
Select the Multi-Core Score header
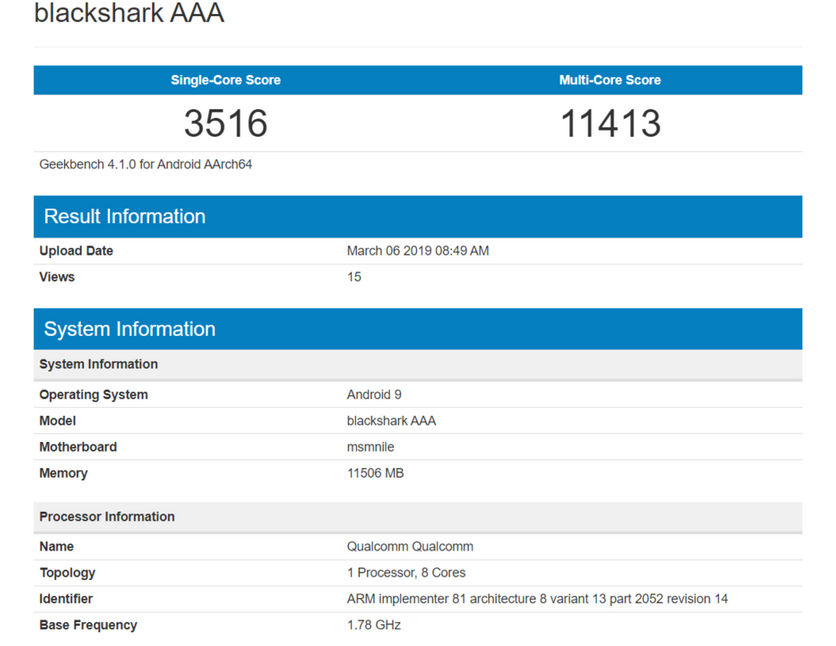pos(610,80)
